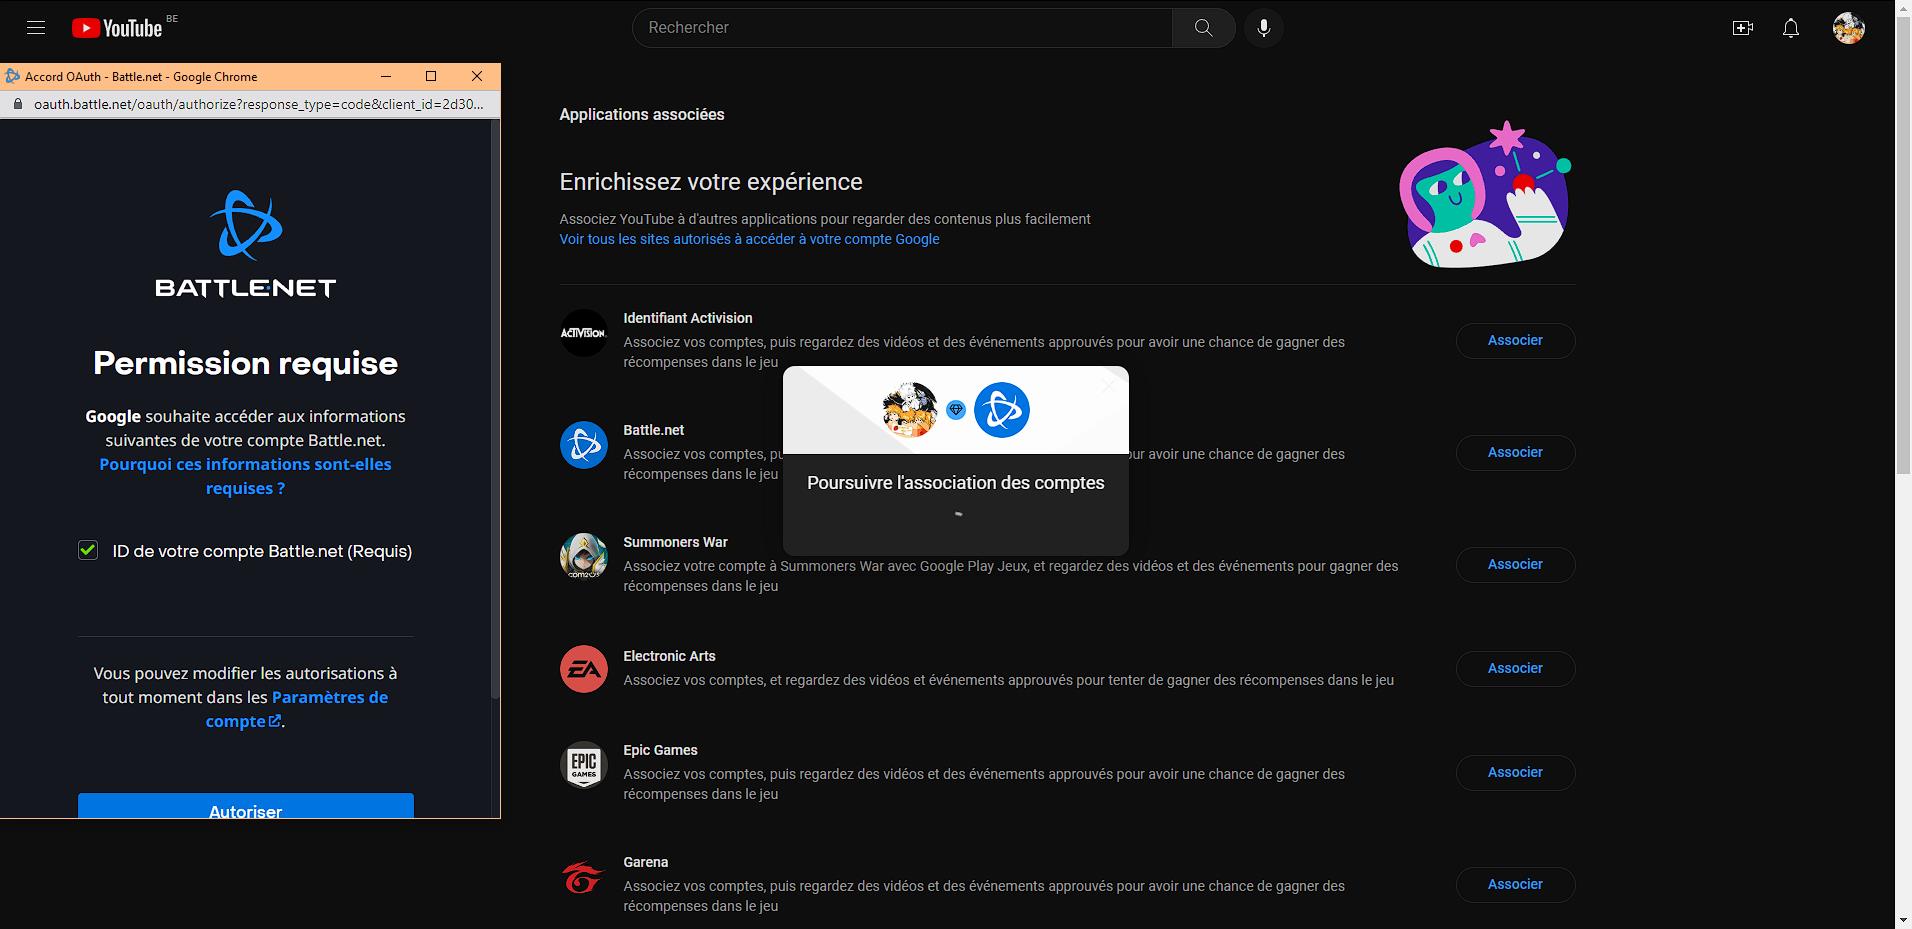The height and width of the screenshot is (929, 1912).
Task: Click the Autoriser button
Action: 244,810
